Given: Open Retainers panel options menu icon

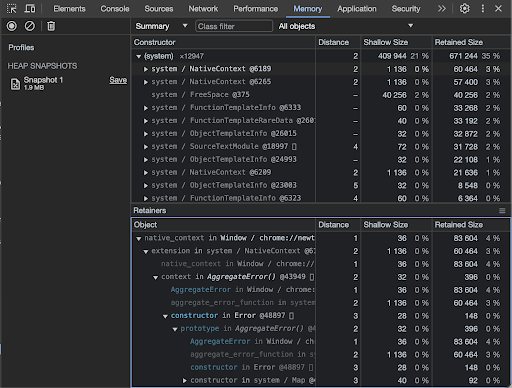Looking at the screenshot, I should tap(502, 211).
